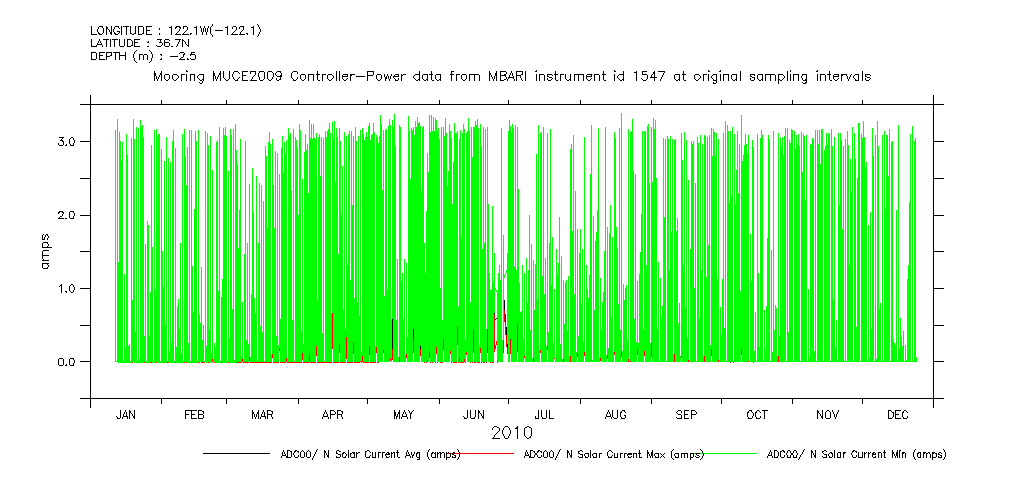Select the DEC month label

(x=897, y=414)
